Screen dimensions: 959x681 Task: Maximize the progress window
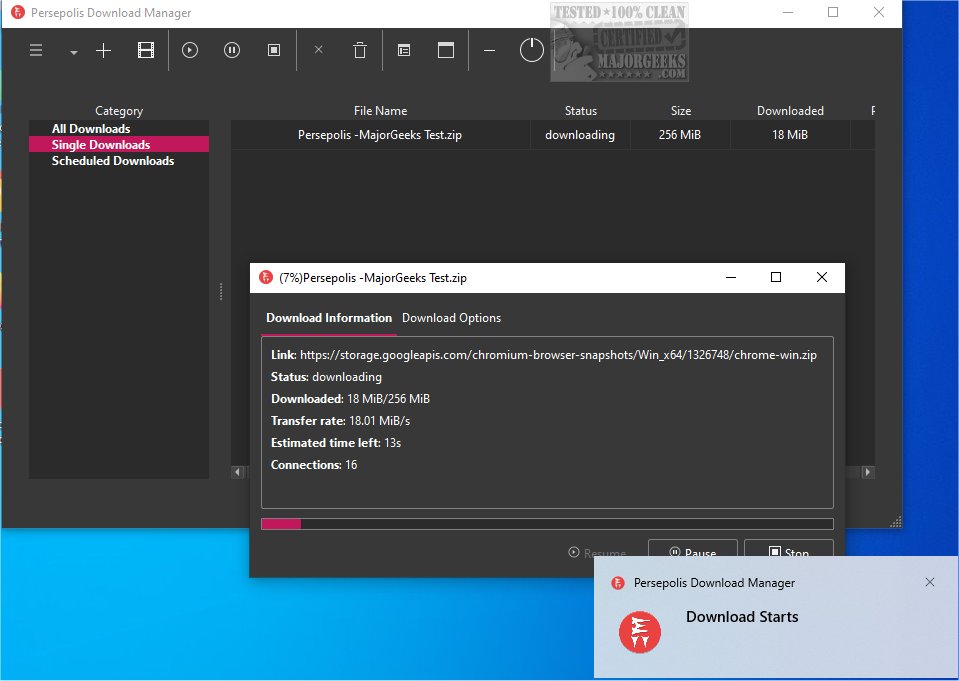pyautogui.click(x=776, y=277)
